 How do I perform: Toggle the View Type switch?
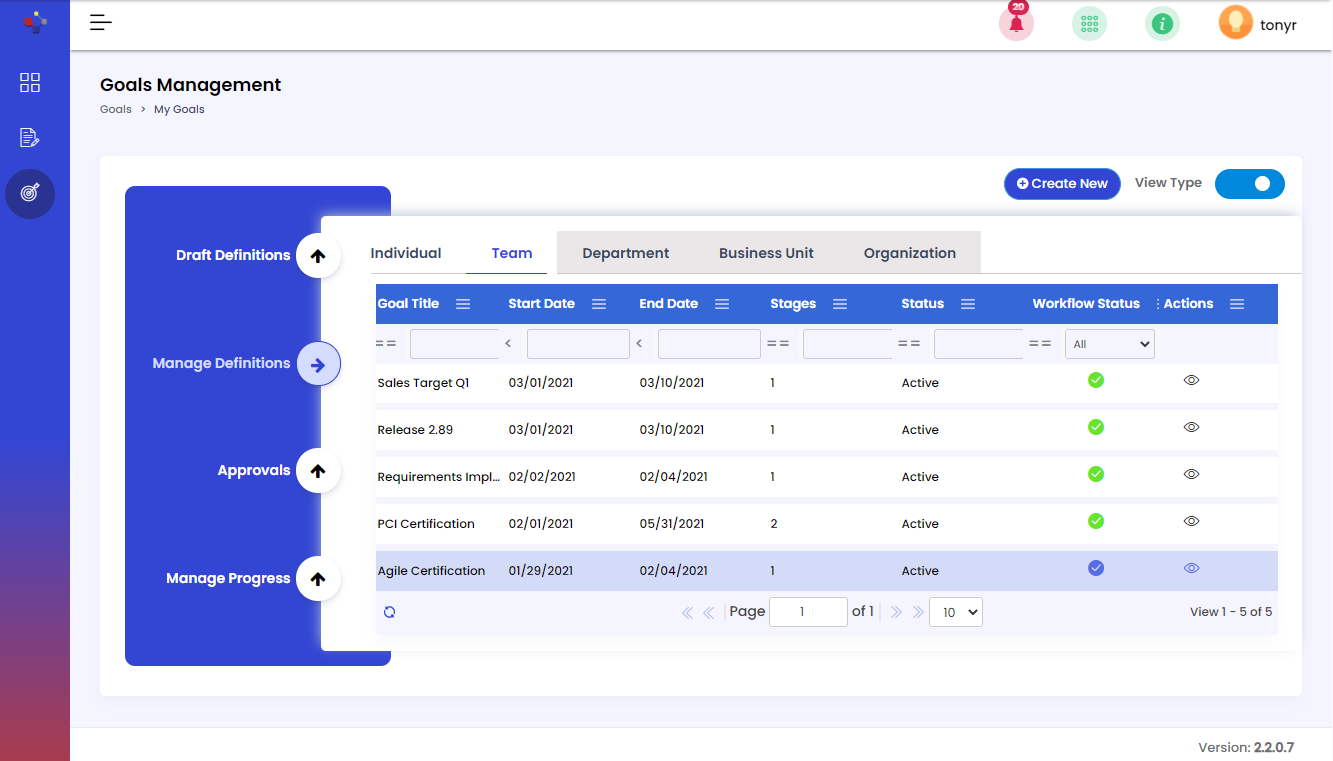tap(1249, 184)
